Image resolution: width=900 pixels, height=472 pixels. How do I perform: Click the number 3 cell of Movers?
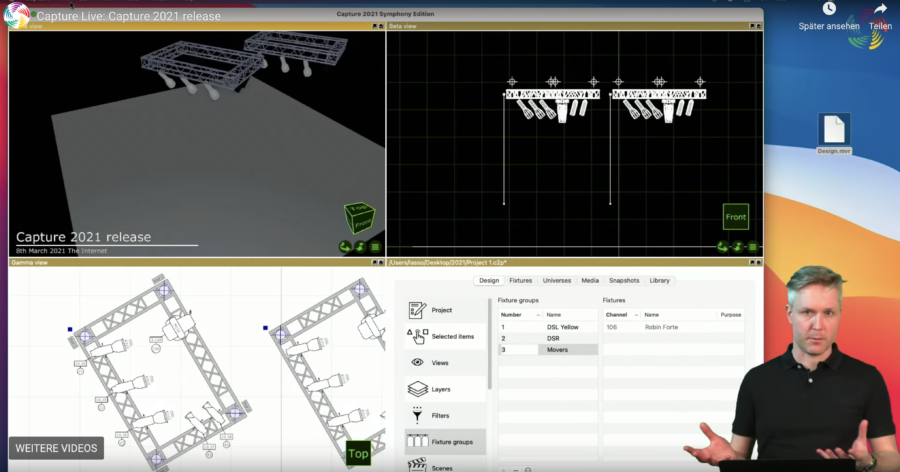(518, 350)
